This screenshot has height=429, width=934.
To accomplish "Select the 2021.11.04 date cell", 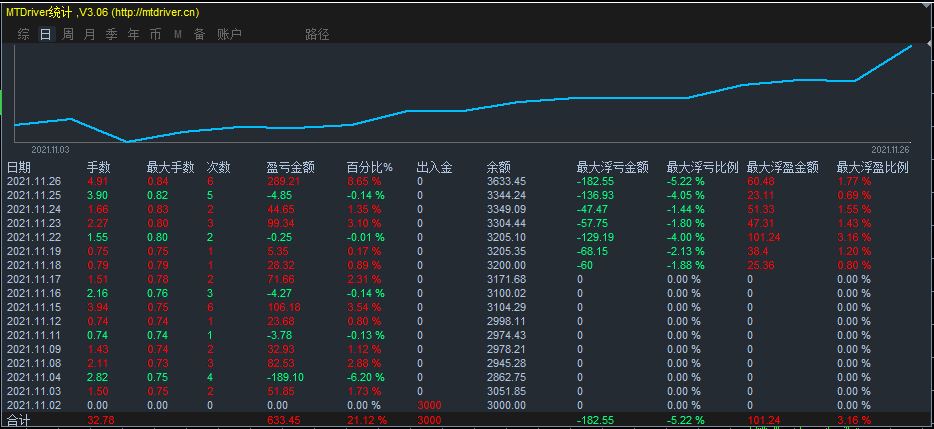I will [34, 377].
